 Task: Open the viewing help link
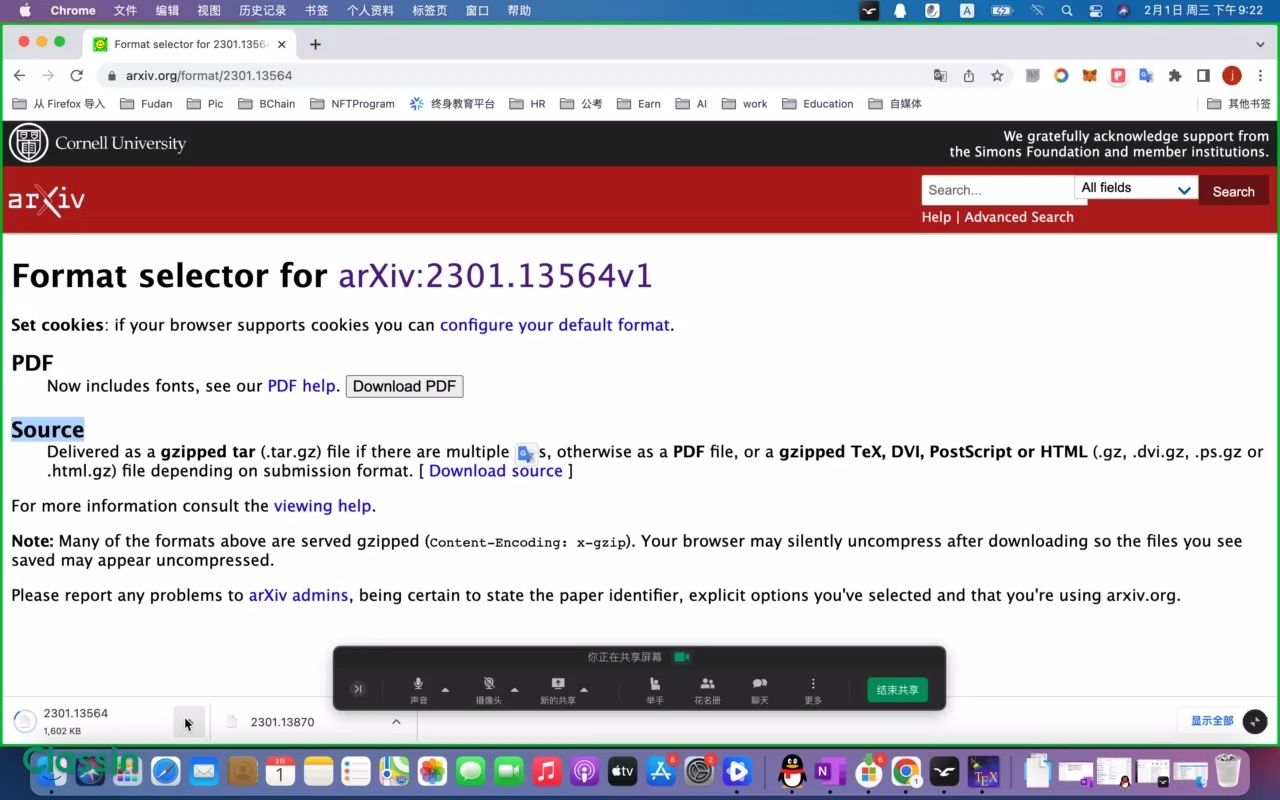tap(323, 506)
